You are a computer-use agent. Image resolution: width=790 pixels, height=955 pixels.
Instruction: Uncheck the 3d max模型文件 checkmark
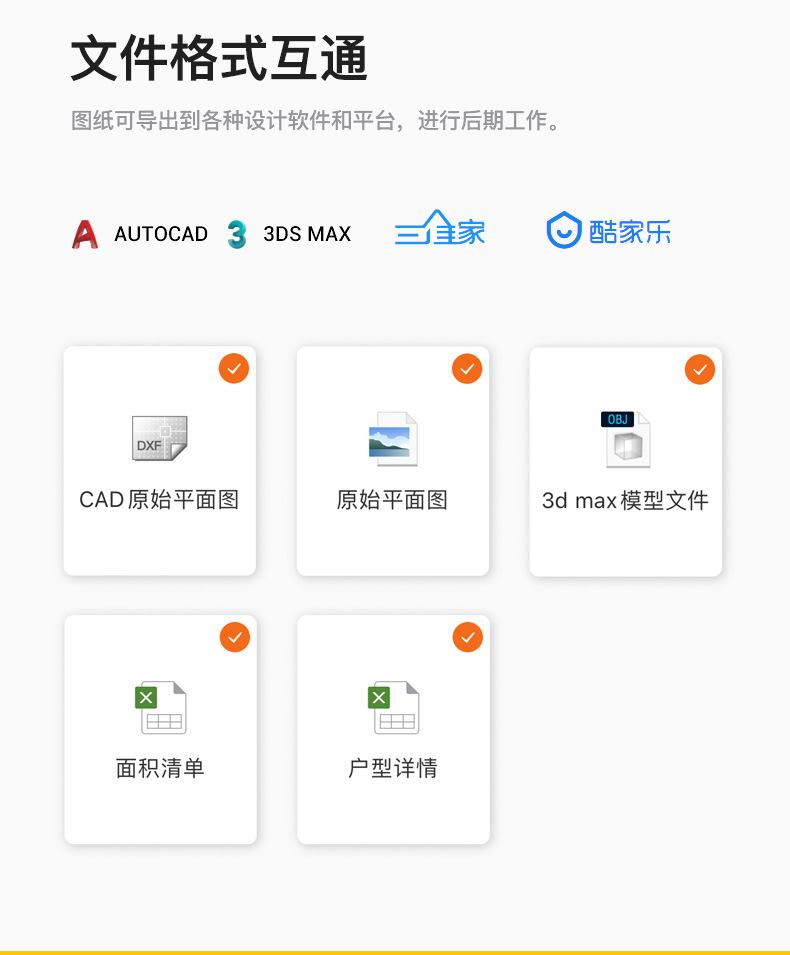tap(700, 369)
